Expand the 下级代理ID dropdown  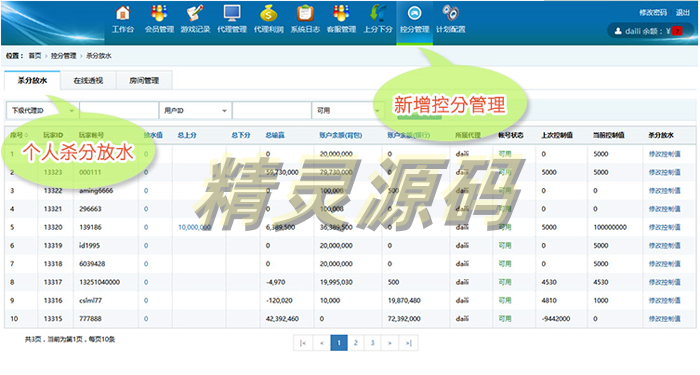click(43, 110)
